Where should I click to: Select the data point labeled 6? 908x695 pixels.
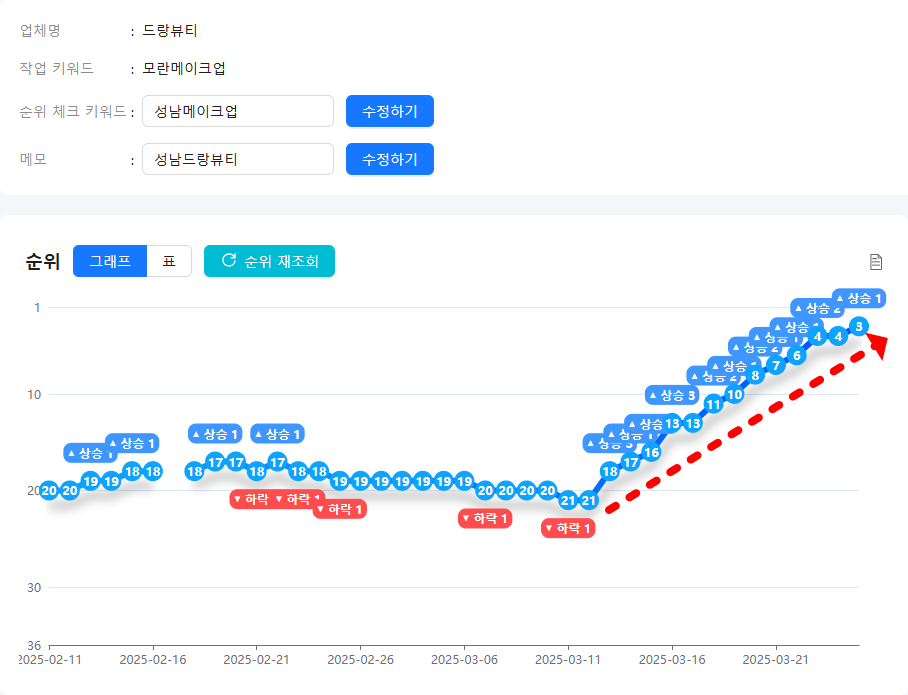point(797,356)
